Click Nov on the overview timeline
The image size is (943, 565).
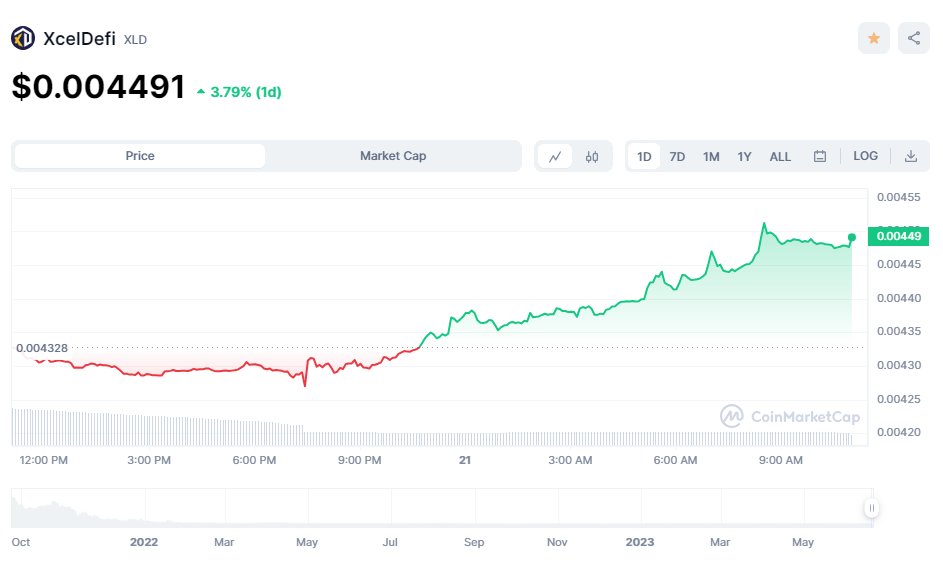pyautogui.click(x=557, y=542)
